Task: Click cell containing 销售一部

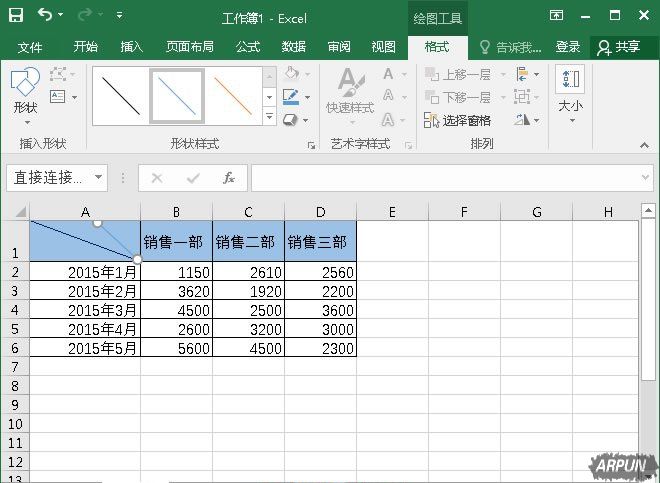Action: 176,241
